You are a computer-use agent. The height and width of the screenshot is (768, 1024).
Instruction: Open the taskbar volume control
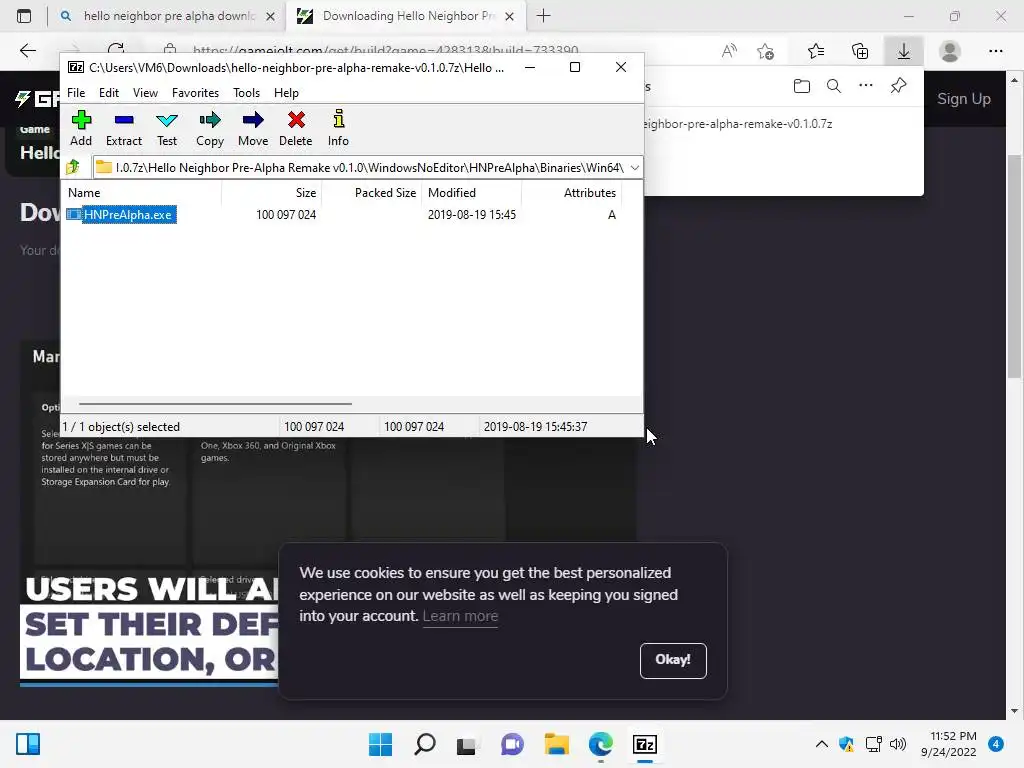(899, 744)
